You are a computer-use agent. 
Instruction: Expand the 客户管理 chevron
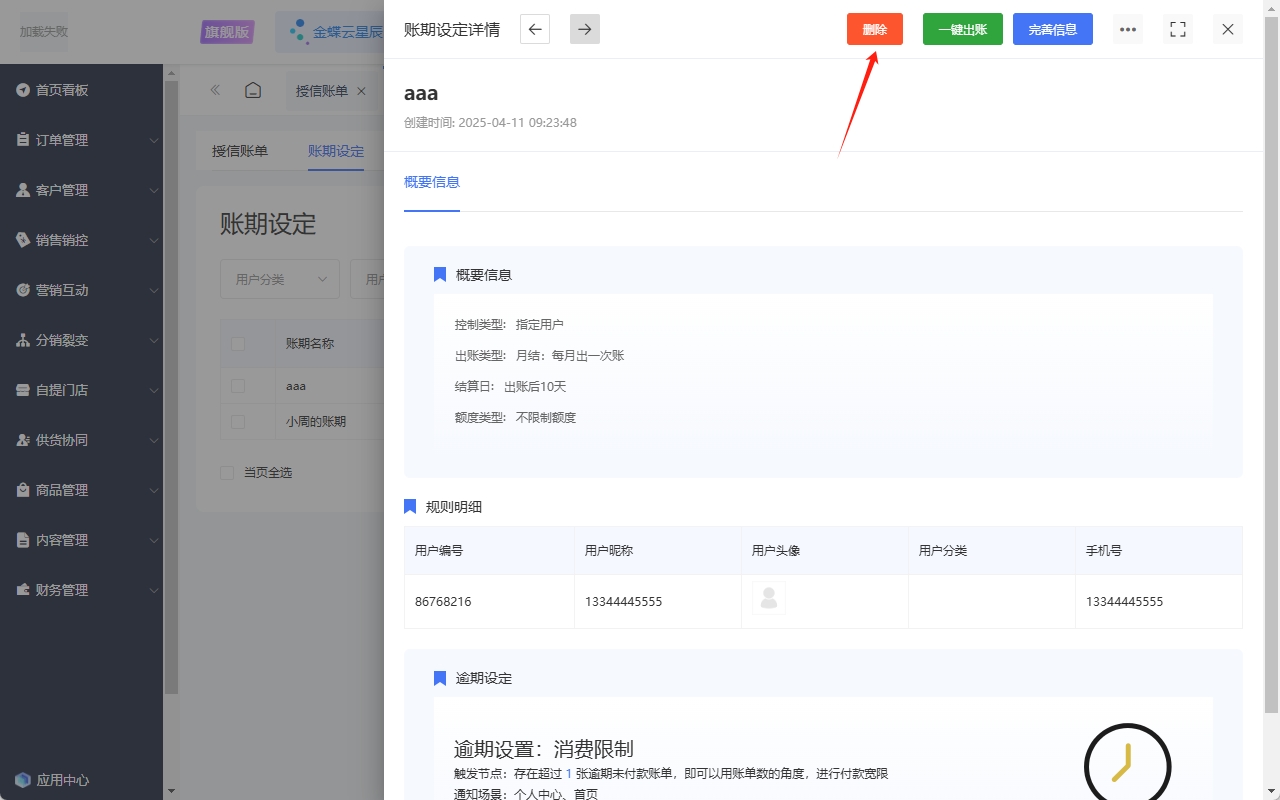click(154, 190)
